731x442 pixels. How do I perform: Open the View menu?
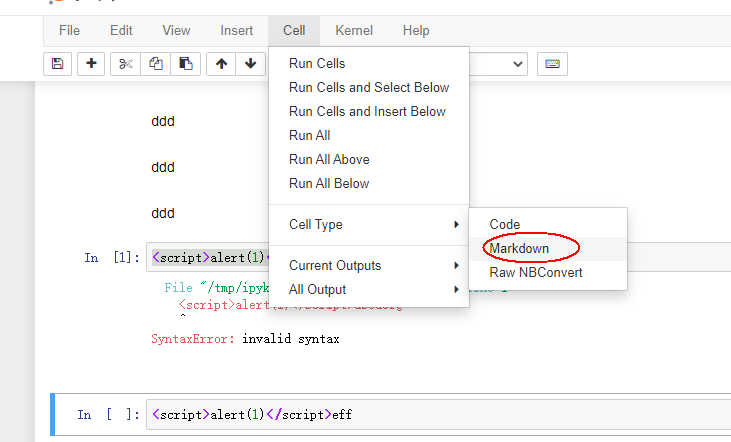[176, 31]
